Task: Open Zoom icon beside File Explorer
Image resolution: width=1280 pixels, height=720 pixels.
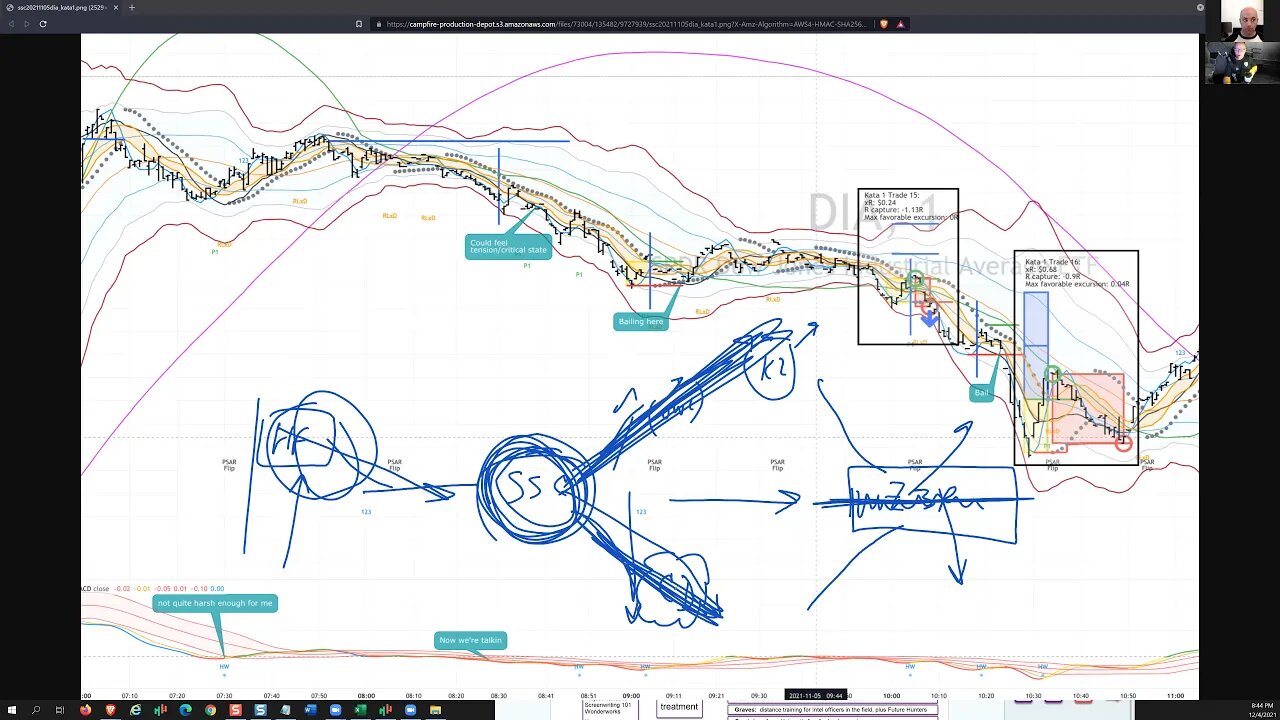Action: pyautogui.click(x=410, y=710)
